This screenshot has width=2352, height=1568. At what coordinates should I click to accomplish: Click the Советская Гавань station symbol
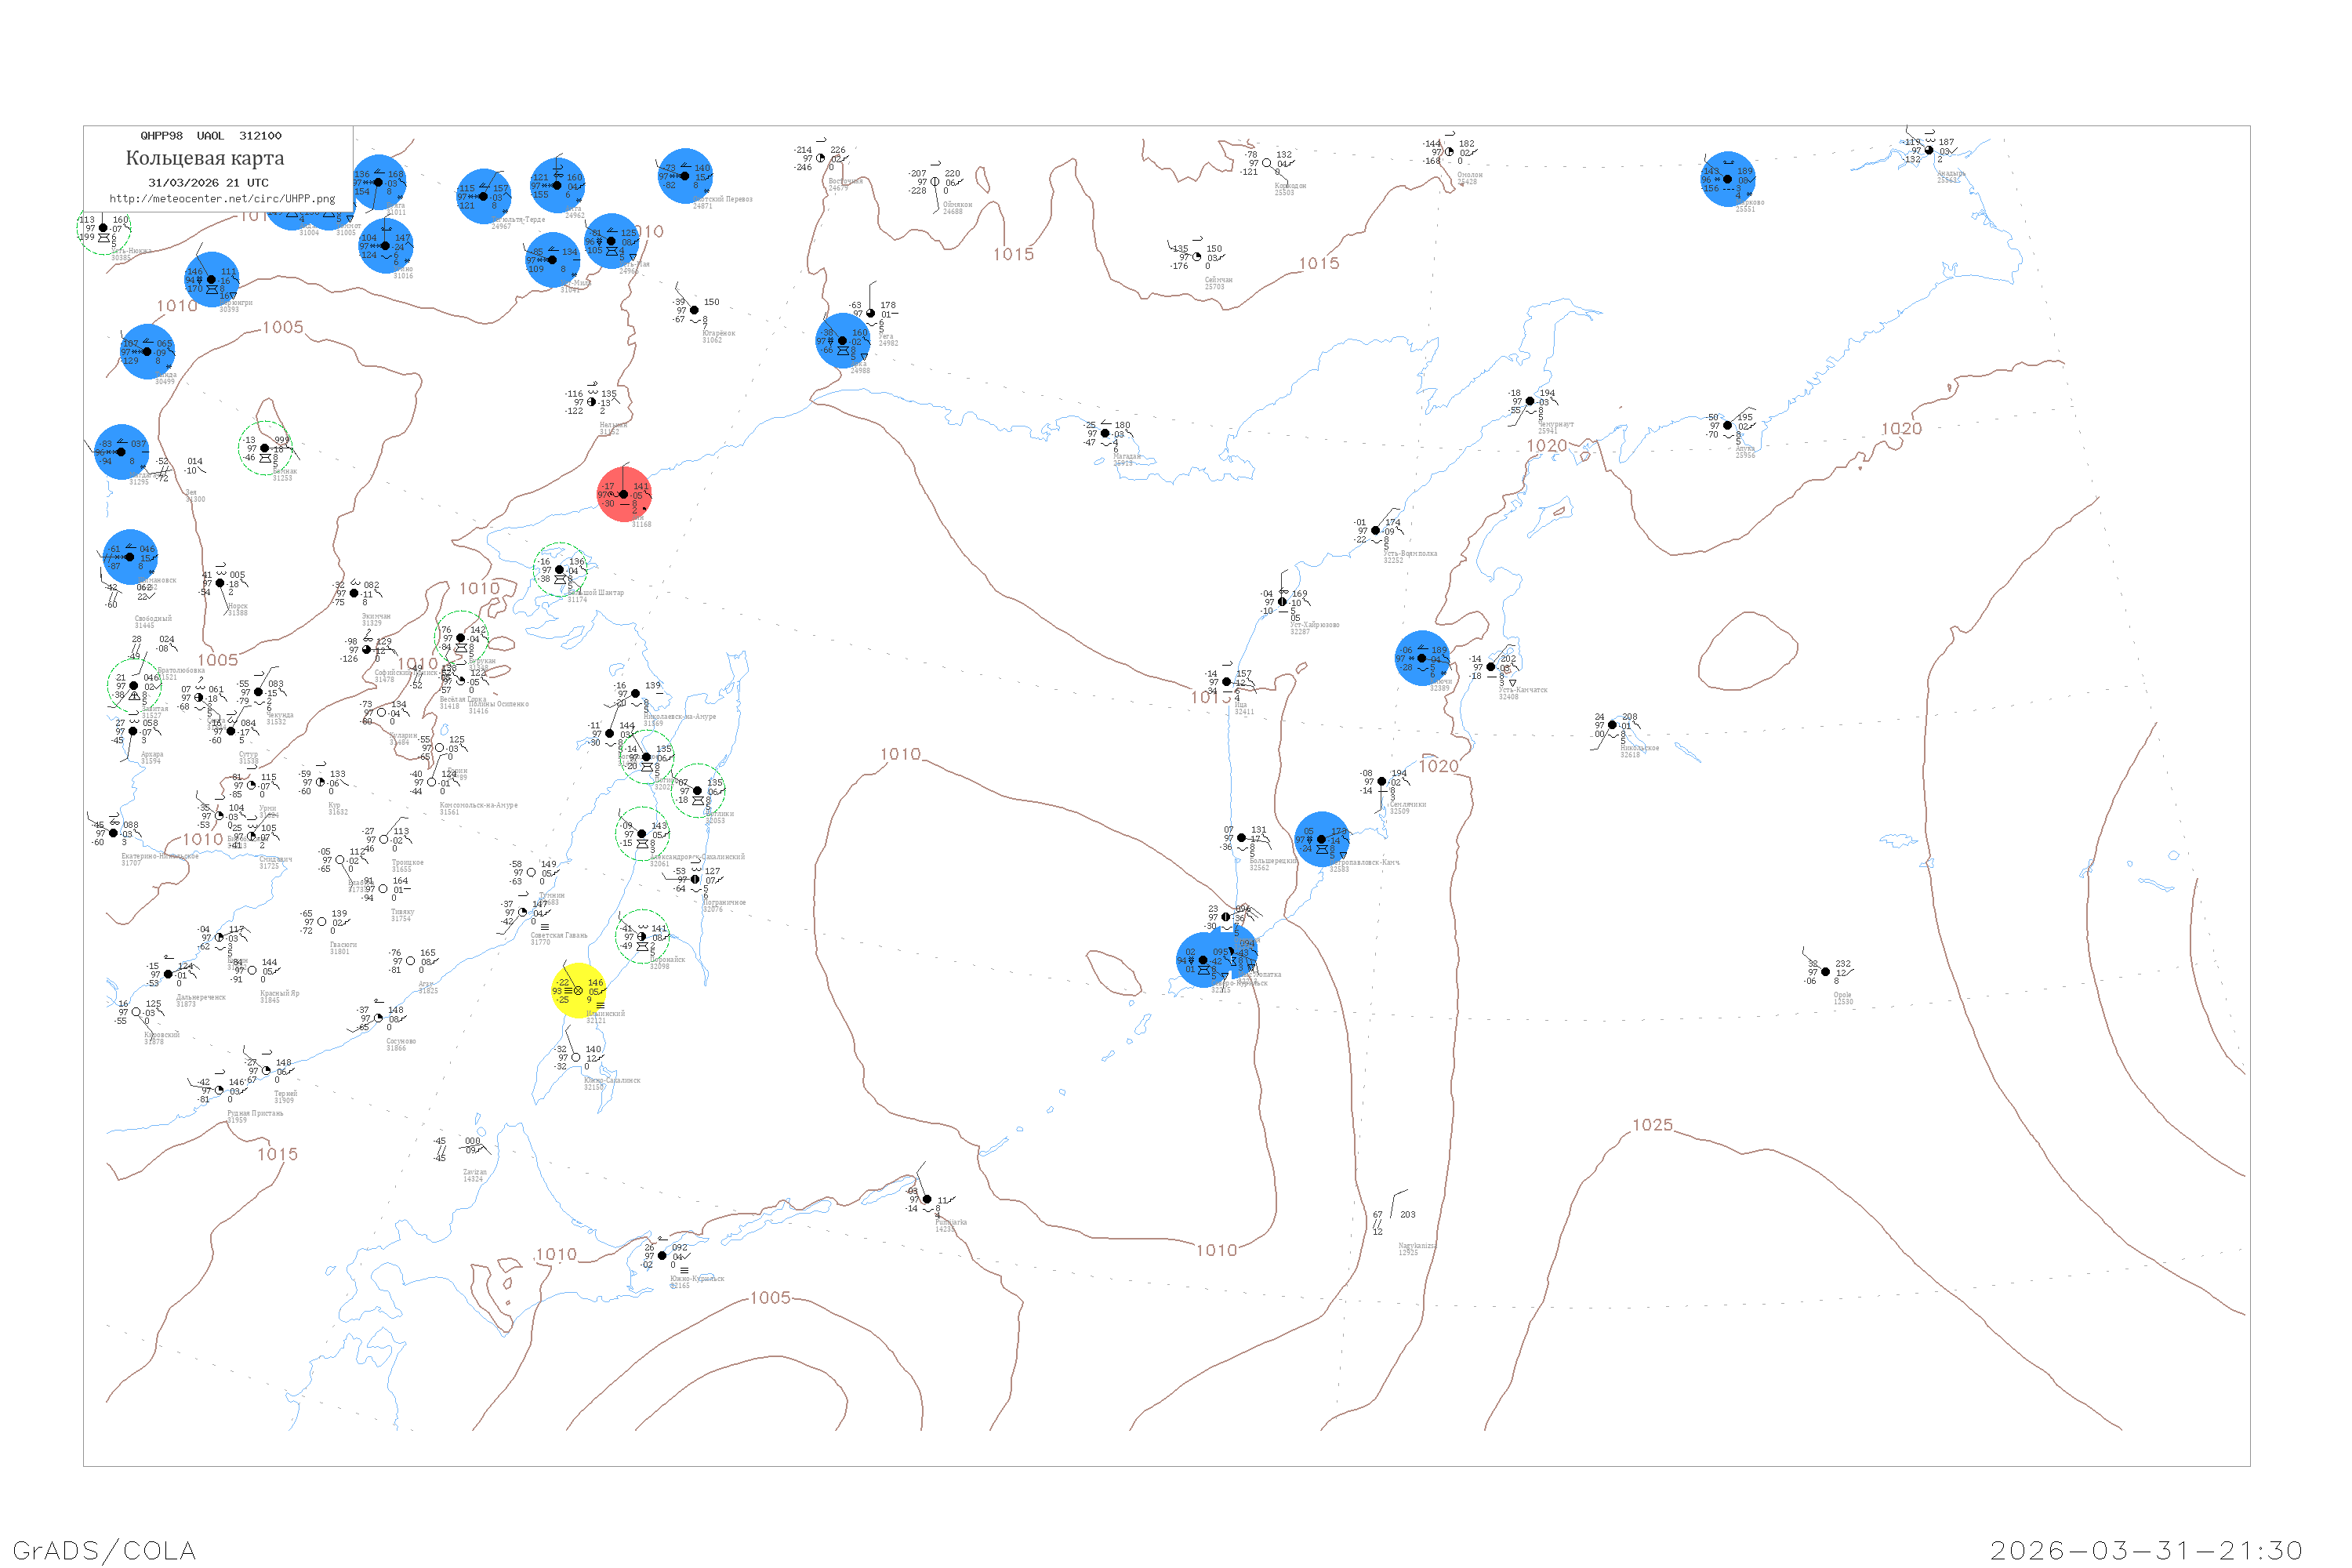[523, 912]
